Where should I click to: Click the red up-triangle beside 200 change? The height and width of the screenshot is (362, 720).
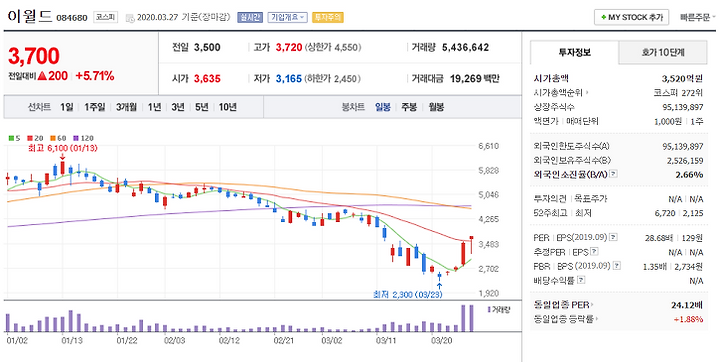pos(42,76)
